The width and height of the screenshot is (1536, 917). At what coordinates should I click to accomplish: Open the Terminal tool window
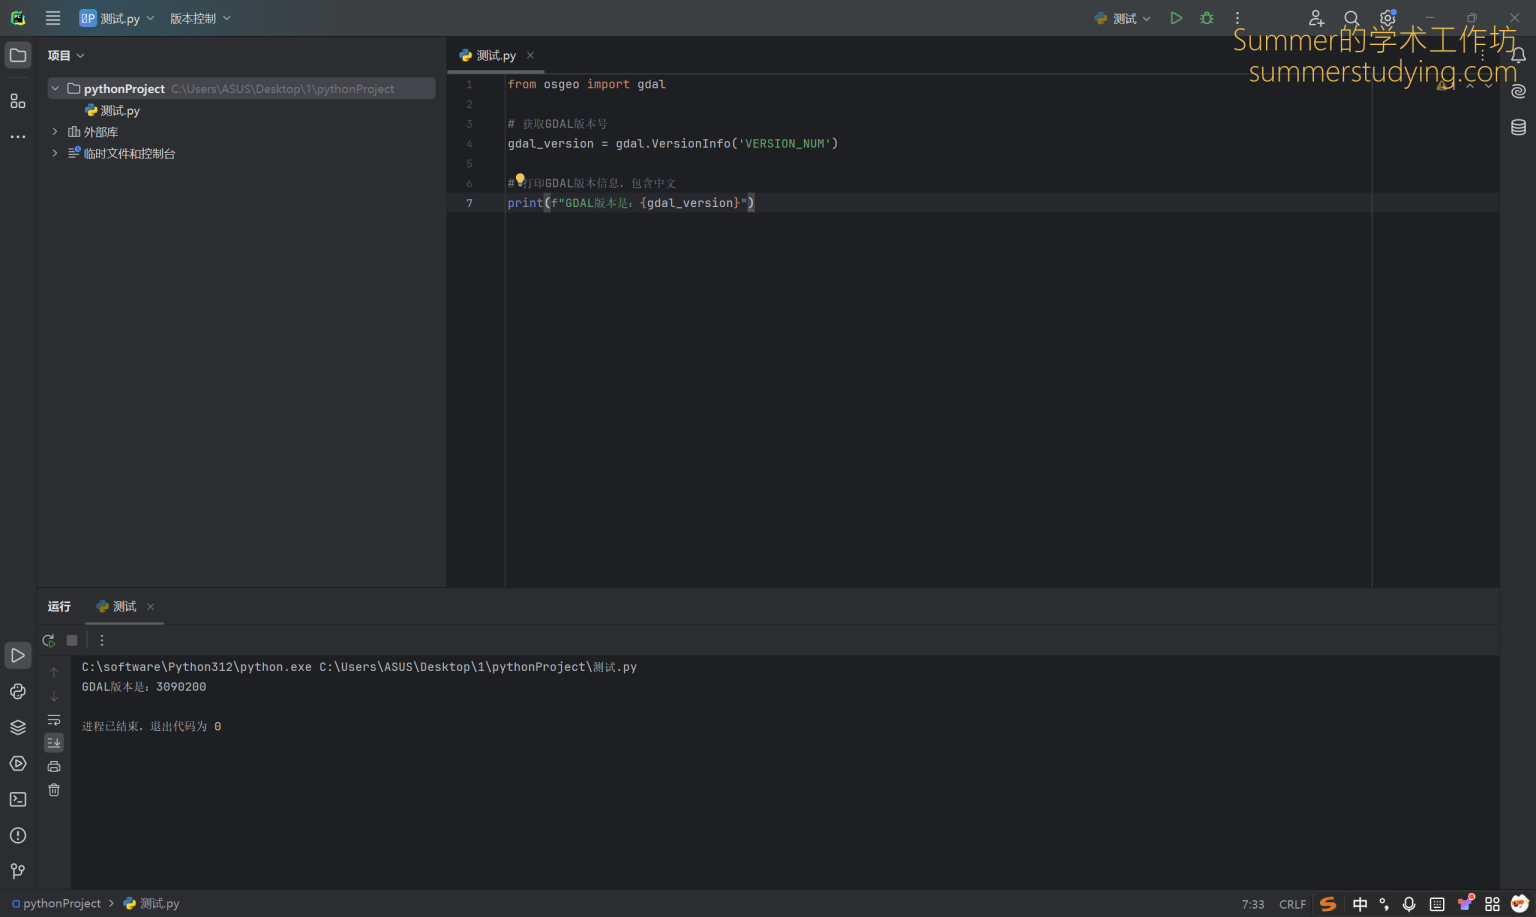(x=18, y=799)
